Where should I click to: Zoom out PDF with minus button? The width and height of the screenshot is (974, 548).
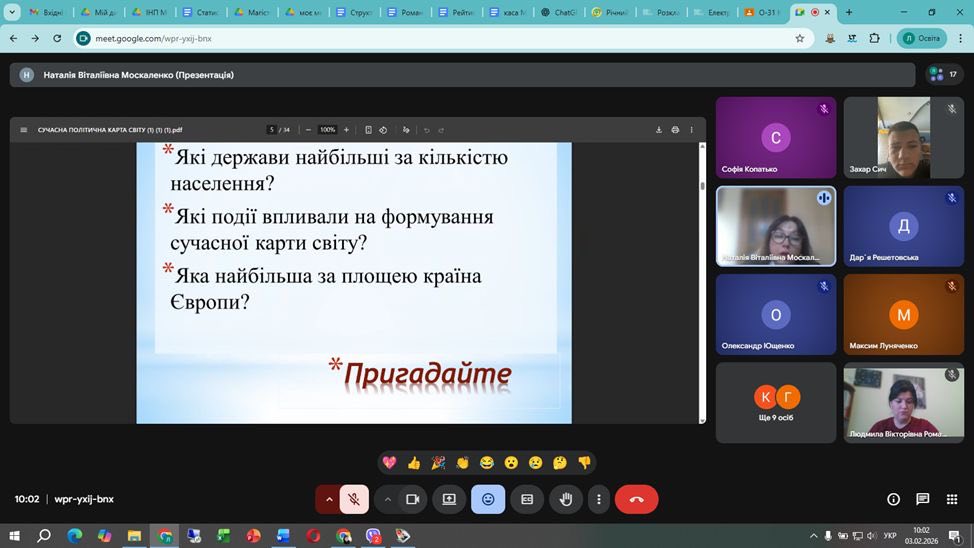click(x=308, y=130)
